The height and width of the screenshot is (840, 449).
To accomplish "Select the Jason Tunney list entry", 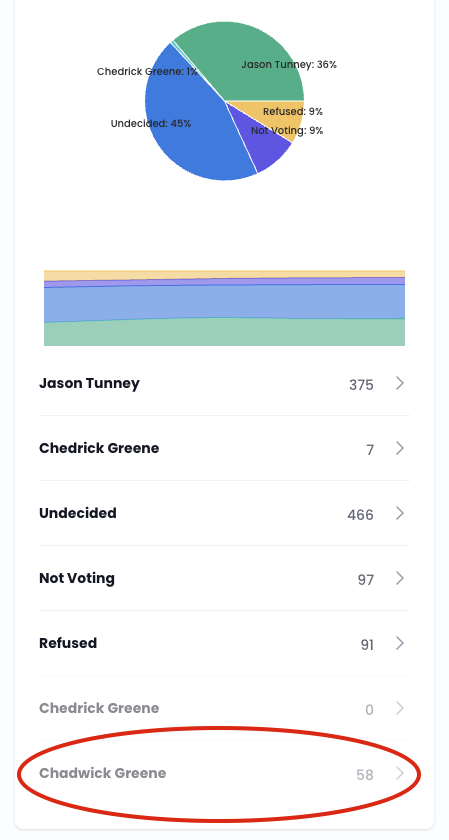I will click(224, 384).
